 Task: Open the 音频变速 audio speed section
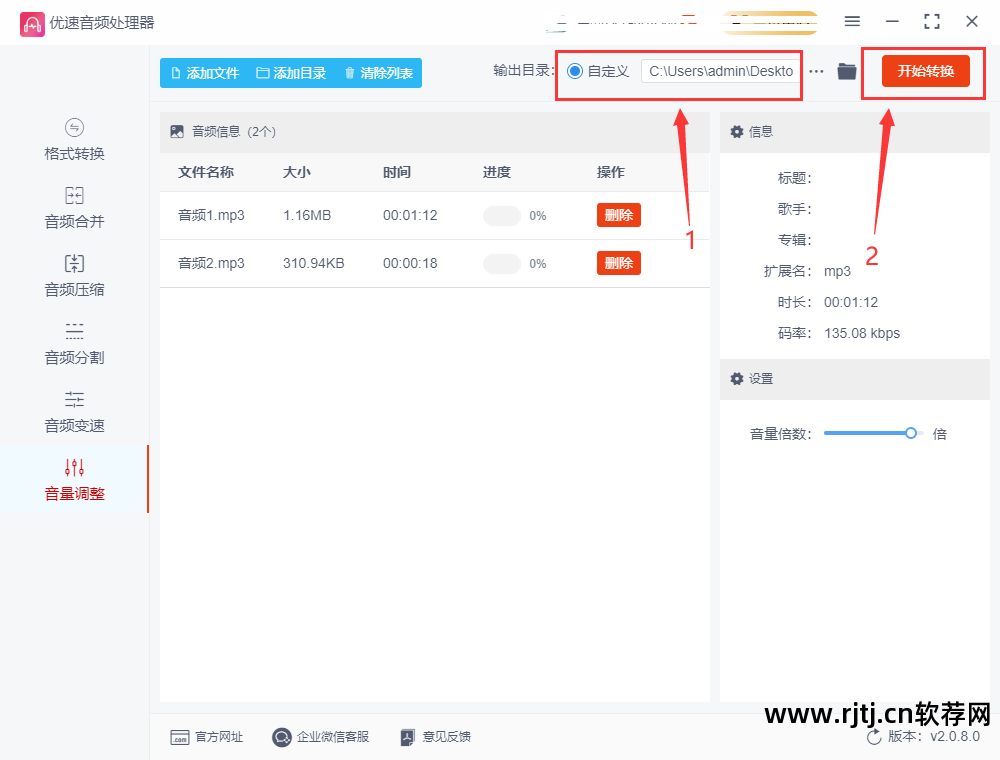[74, 413]
